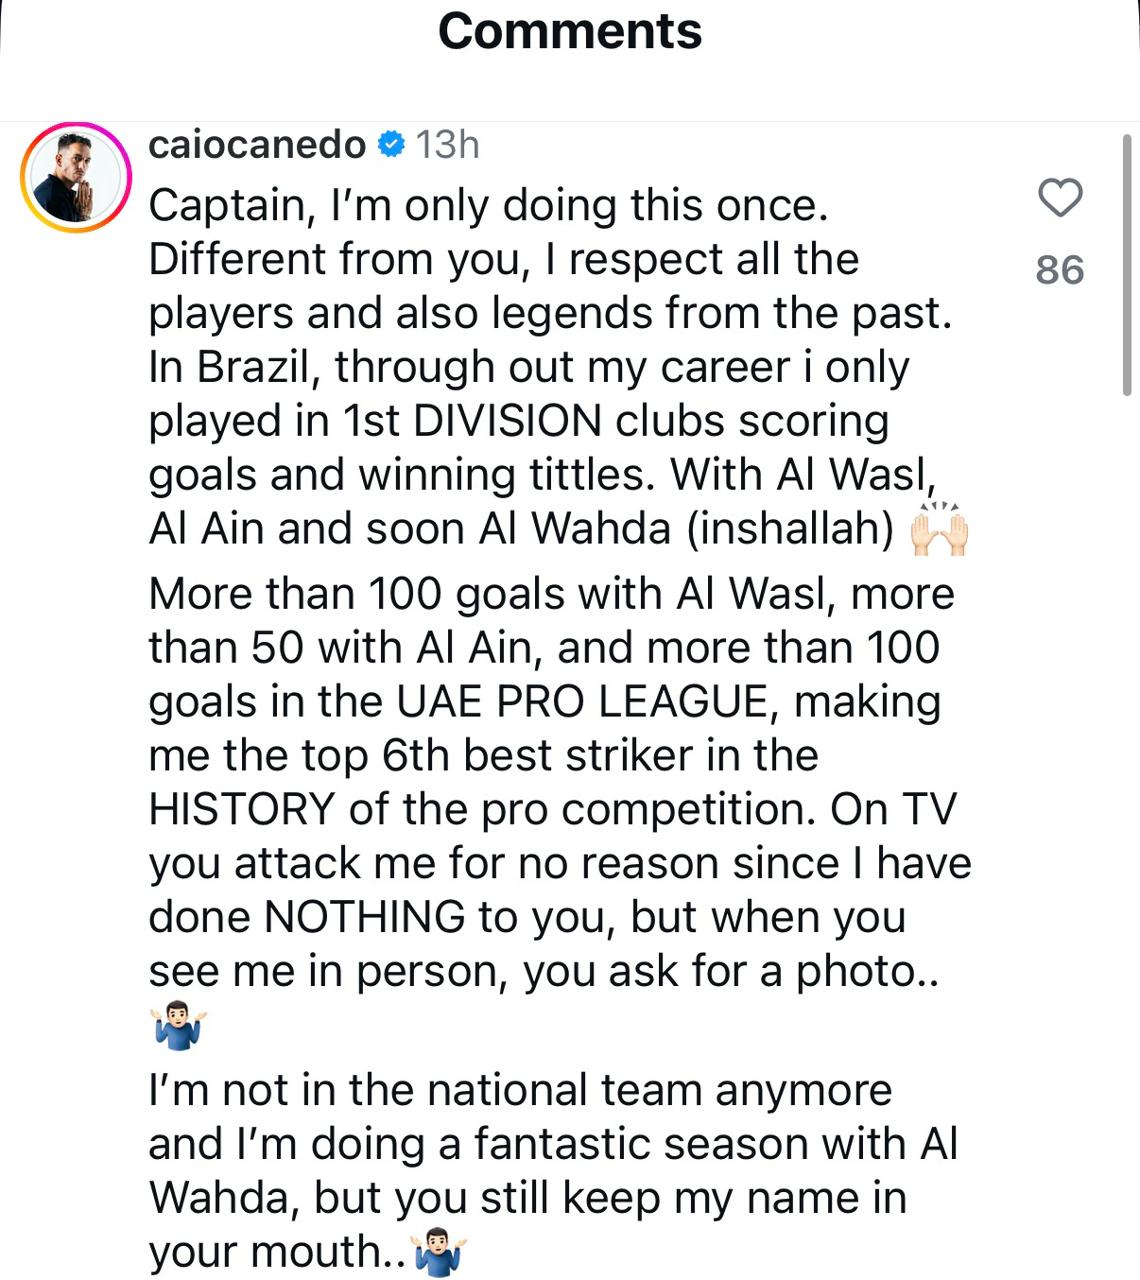Click the Comments header title
The width and height of the screenshot is (1140, 1280).
[570, 31]
